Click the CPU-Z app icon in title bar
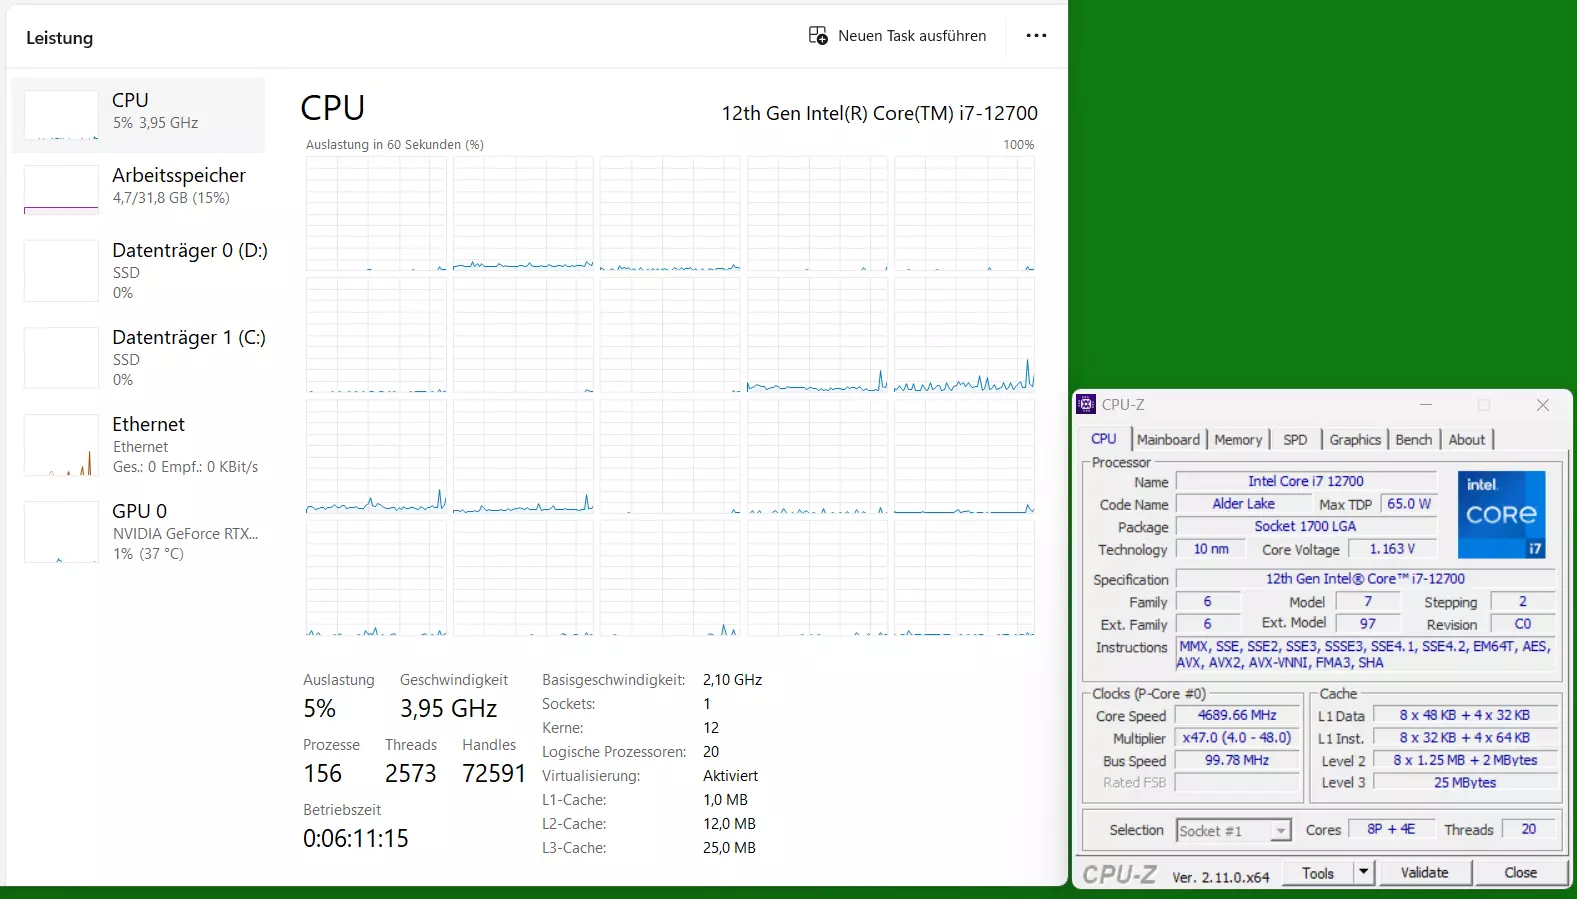This screenshot has height=899, width=1577. pos(1086,404)
